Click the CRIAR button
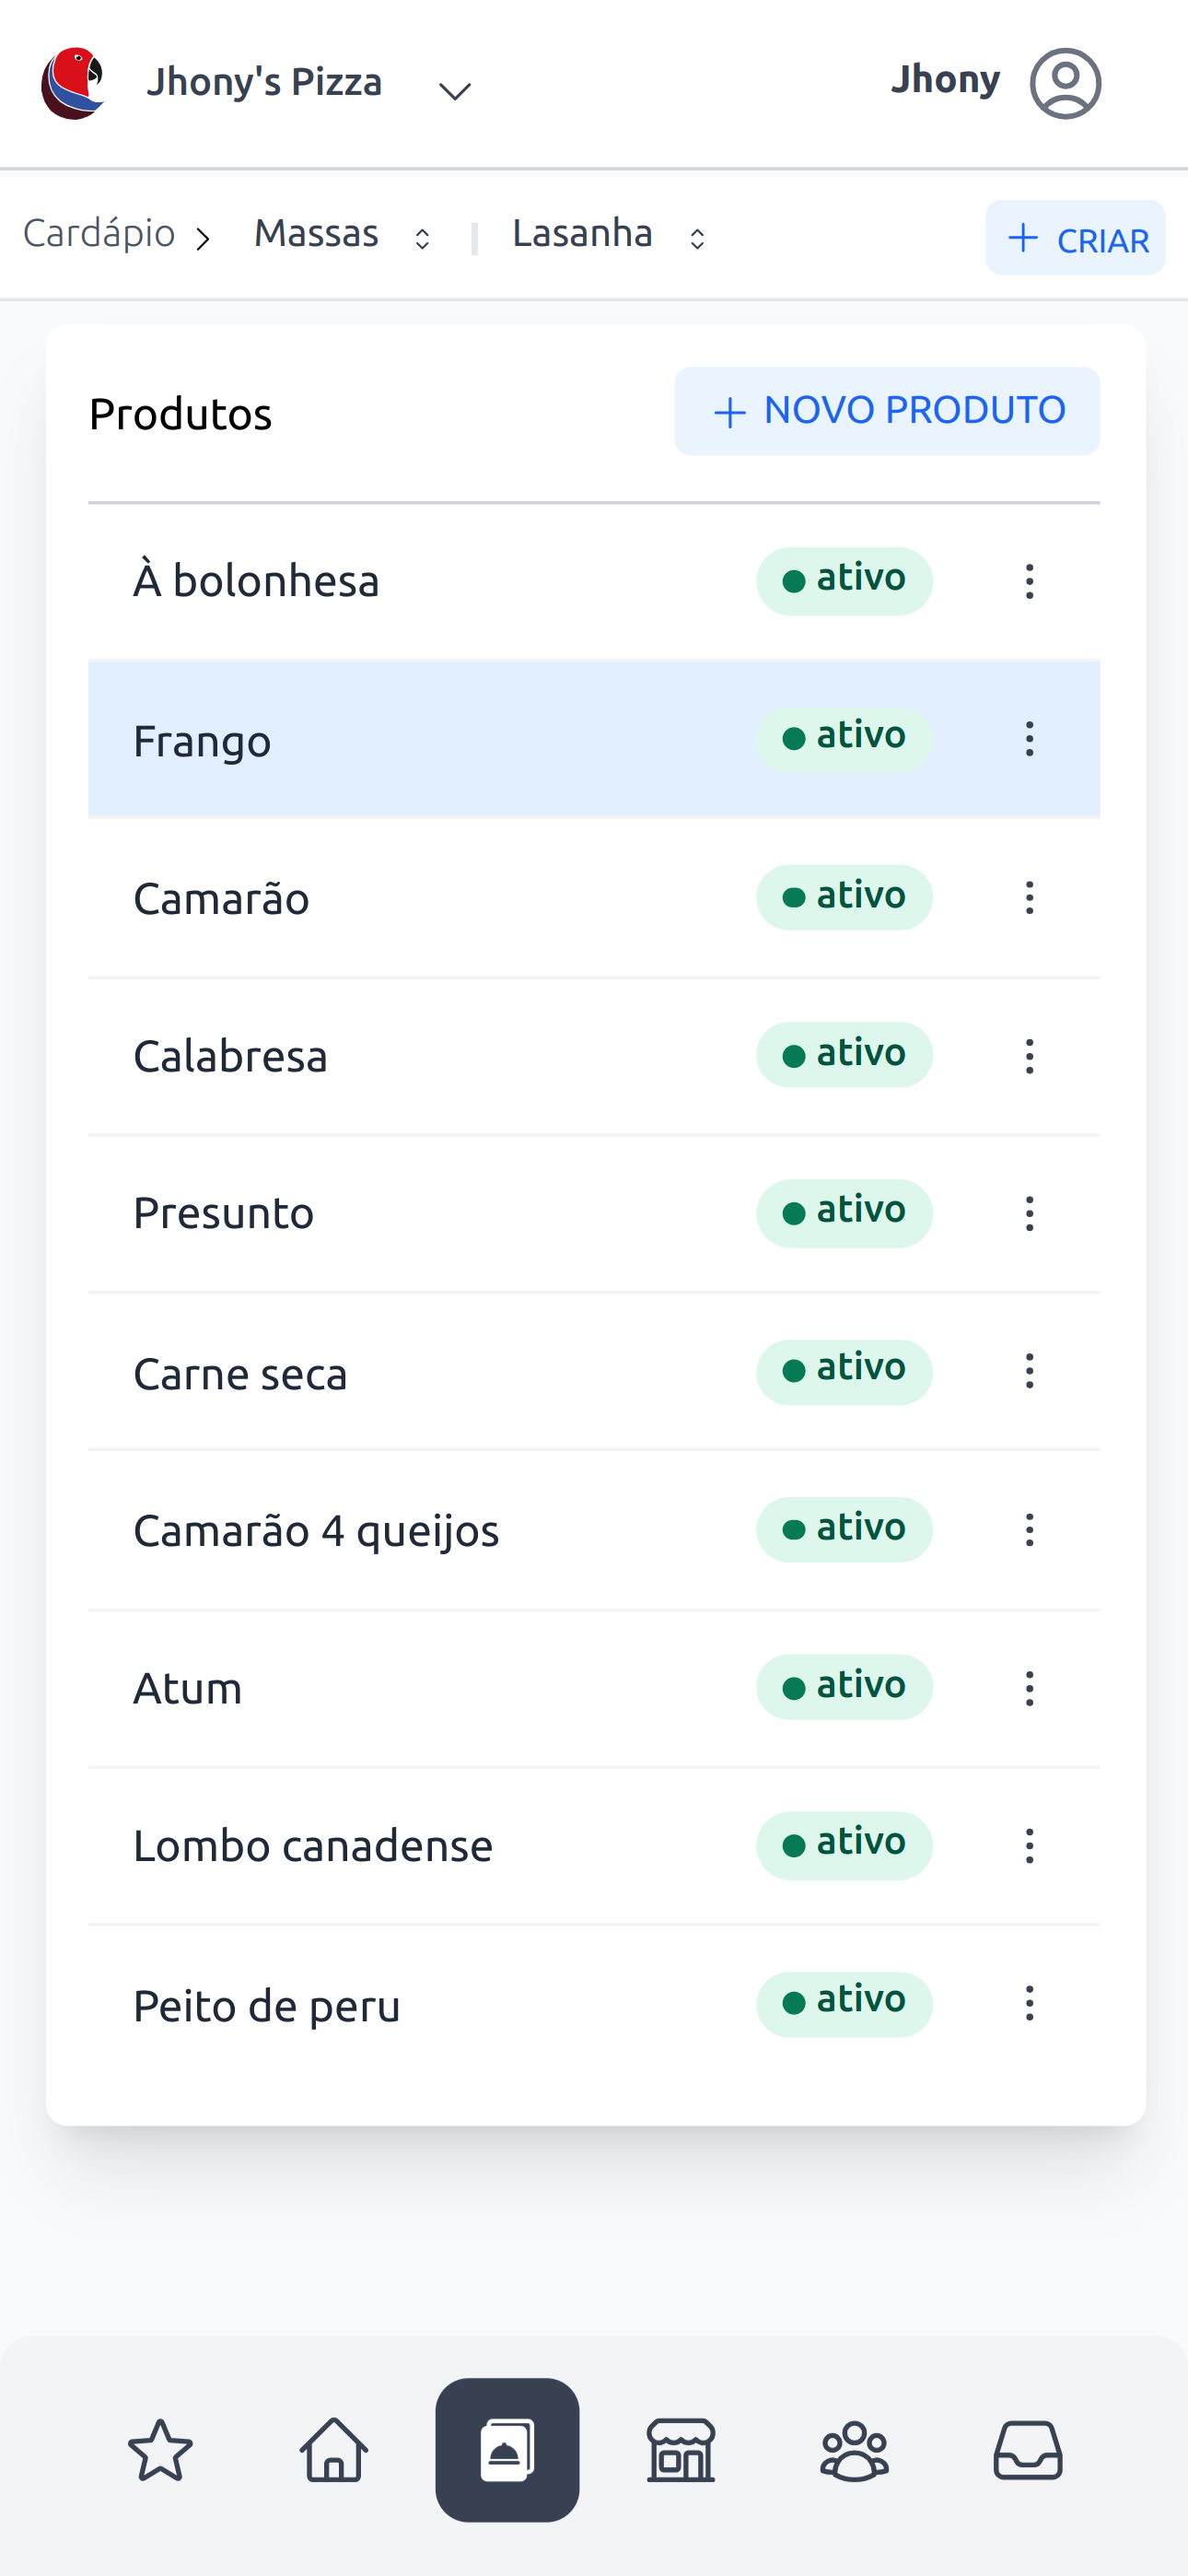Image resolution: width=1188 pixels, height=2576 pixels. [1075, 238]
